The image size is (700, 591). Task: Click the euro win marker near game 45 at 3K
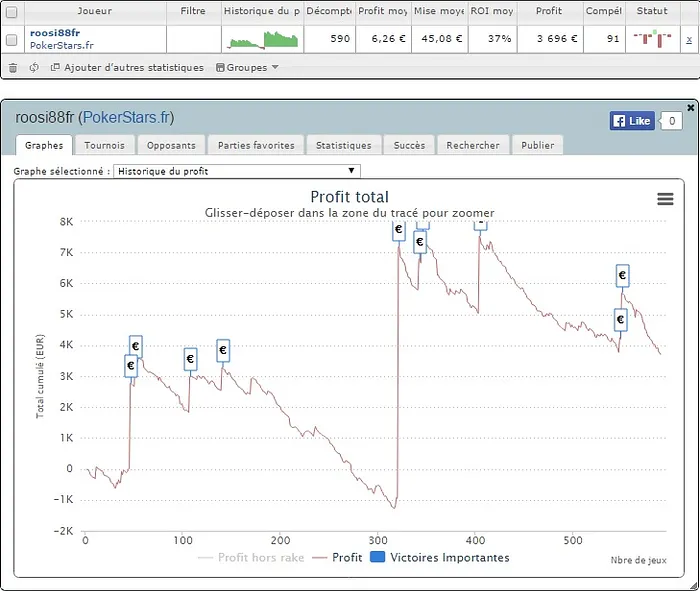pos(131,366)
